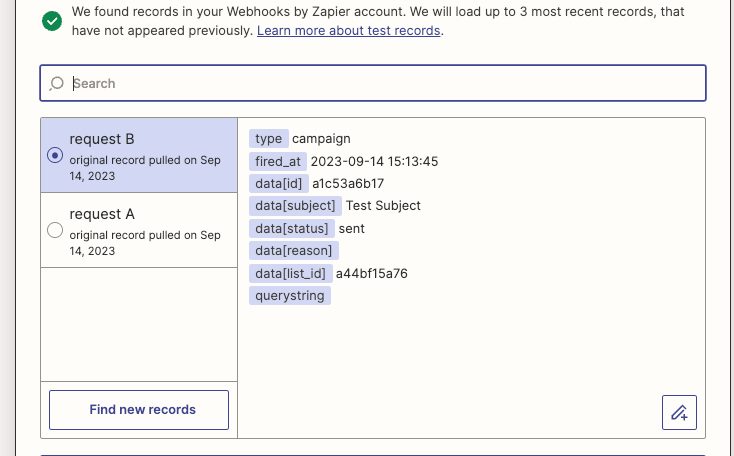Click the status value sent
734x456 pixels.
(352, 228)
